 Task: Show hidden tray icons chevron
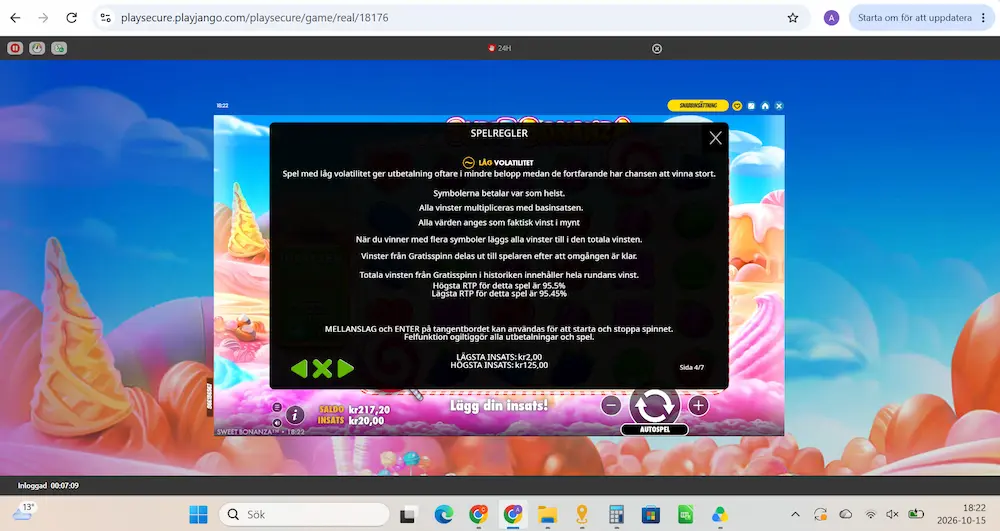coord(795,514)
